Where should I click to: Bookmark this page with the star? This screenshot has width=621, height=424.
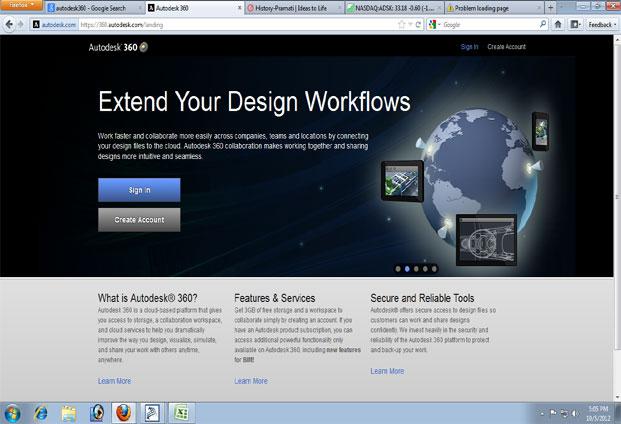pyautogui.click(x=401, y=25)
